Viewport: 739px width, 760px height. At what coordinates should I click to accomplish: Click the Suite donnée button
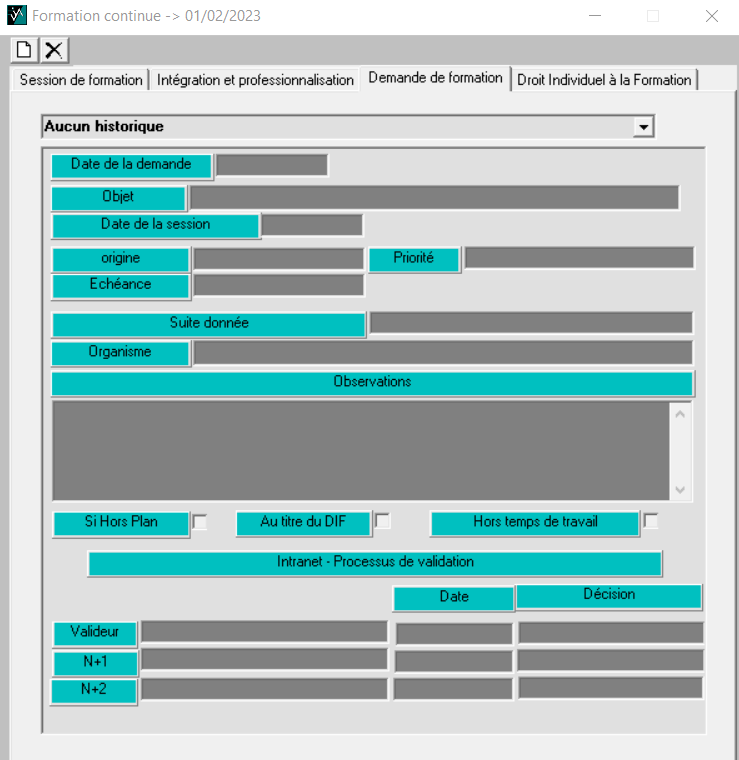[x=208, y=324]
